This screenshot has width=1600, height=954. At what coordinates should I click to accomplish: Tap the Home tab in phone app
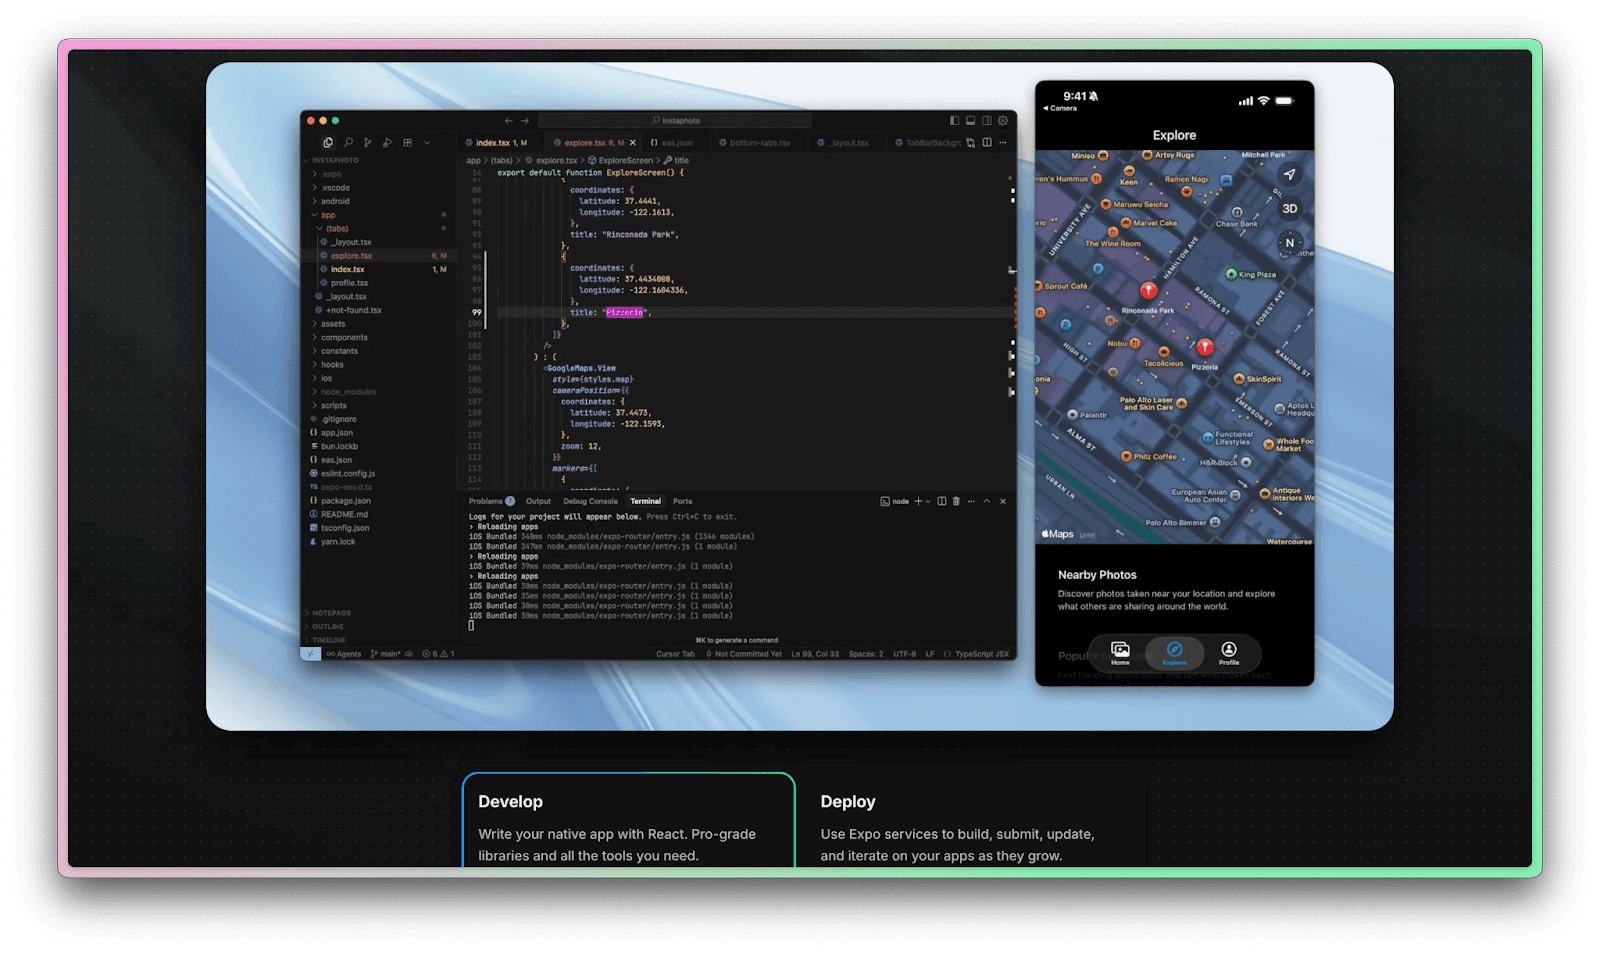[1120, 653]
